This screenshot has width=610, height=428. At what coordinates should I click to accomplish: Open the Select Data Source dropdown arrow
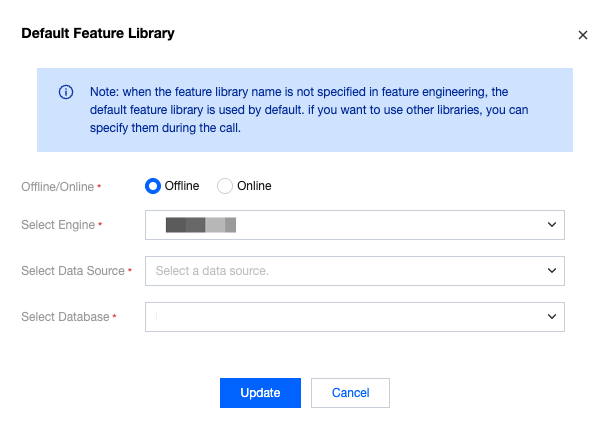551,270
